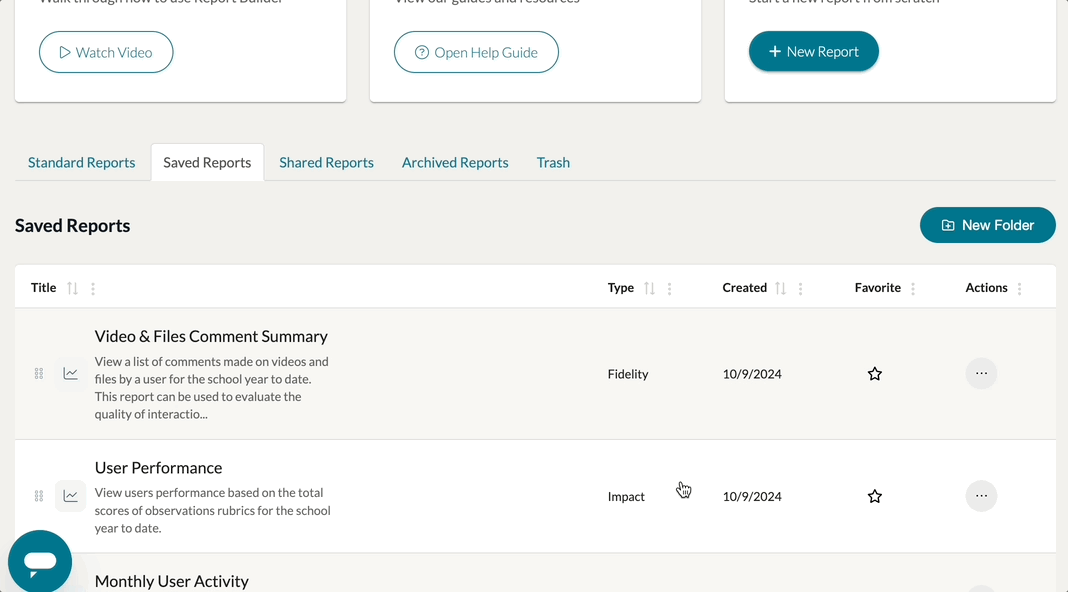The height and width of the screenshot is (592, 1068).
Task: Click chart icon beside User Performance report
Action: pos(71,496)
